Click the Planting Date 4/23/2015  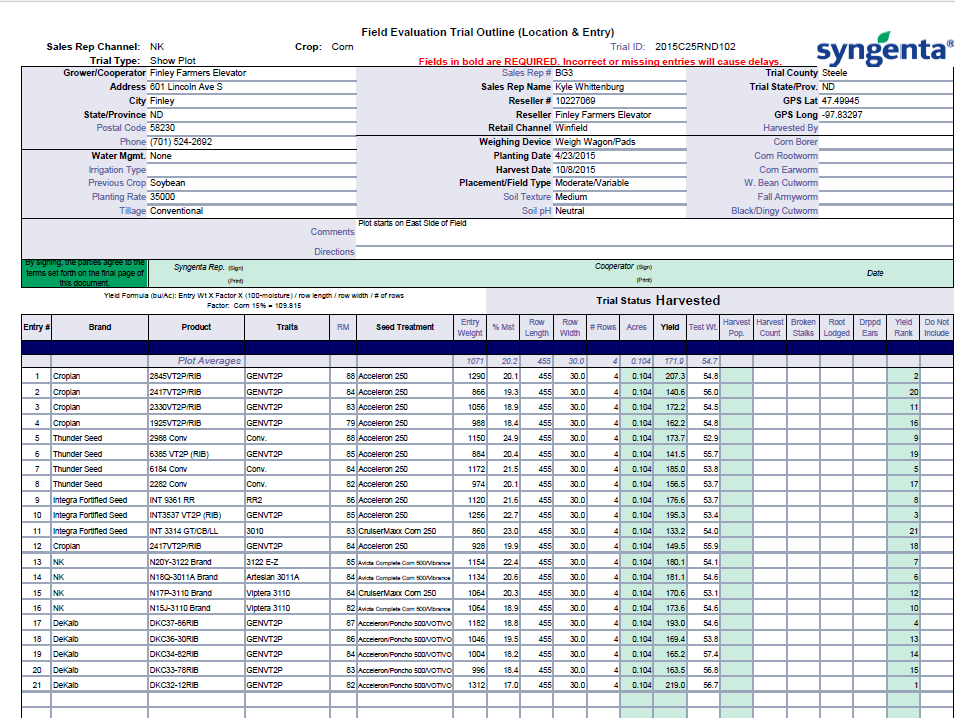click(x=575, y=156)
